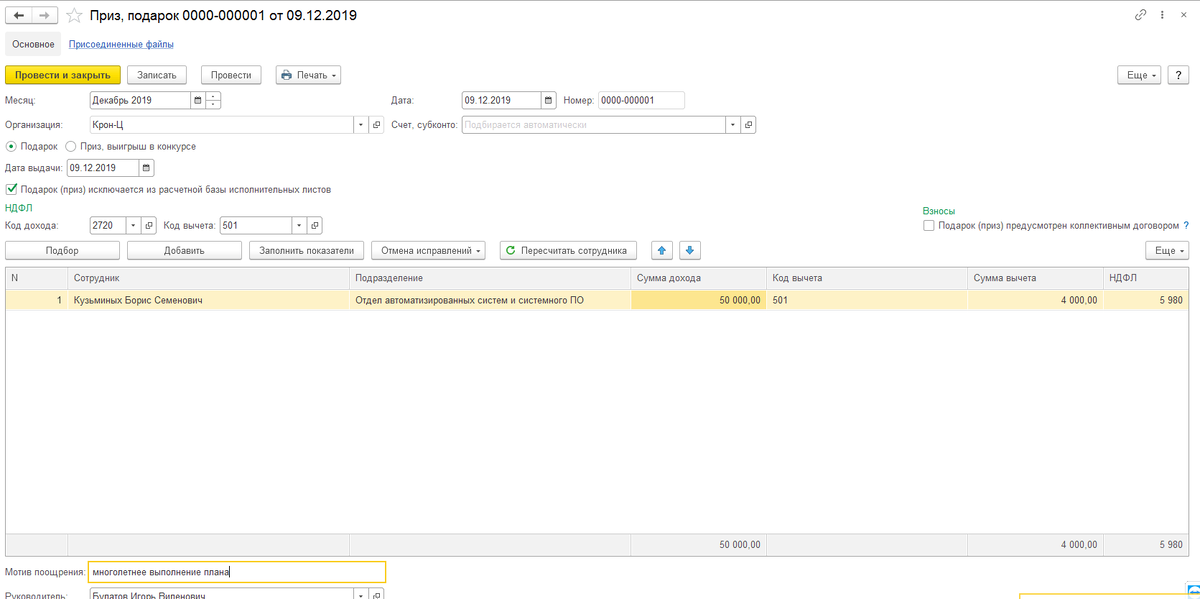
Task: Open Счет, субконто record icon
Action: pyautogui.click(x=749, y=125)
